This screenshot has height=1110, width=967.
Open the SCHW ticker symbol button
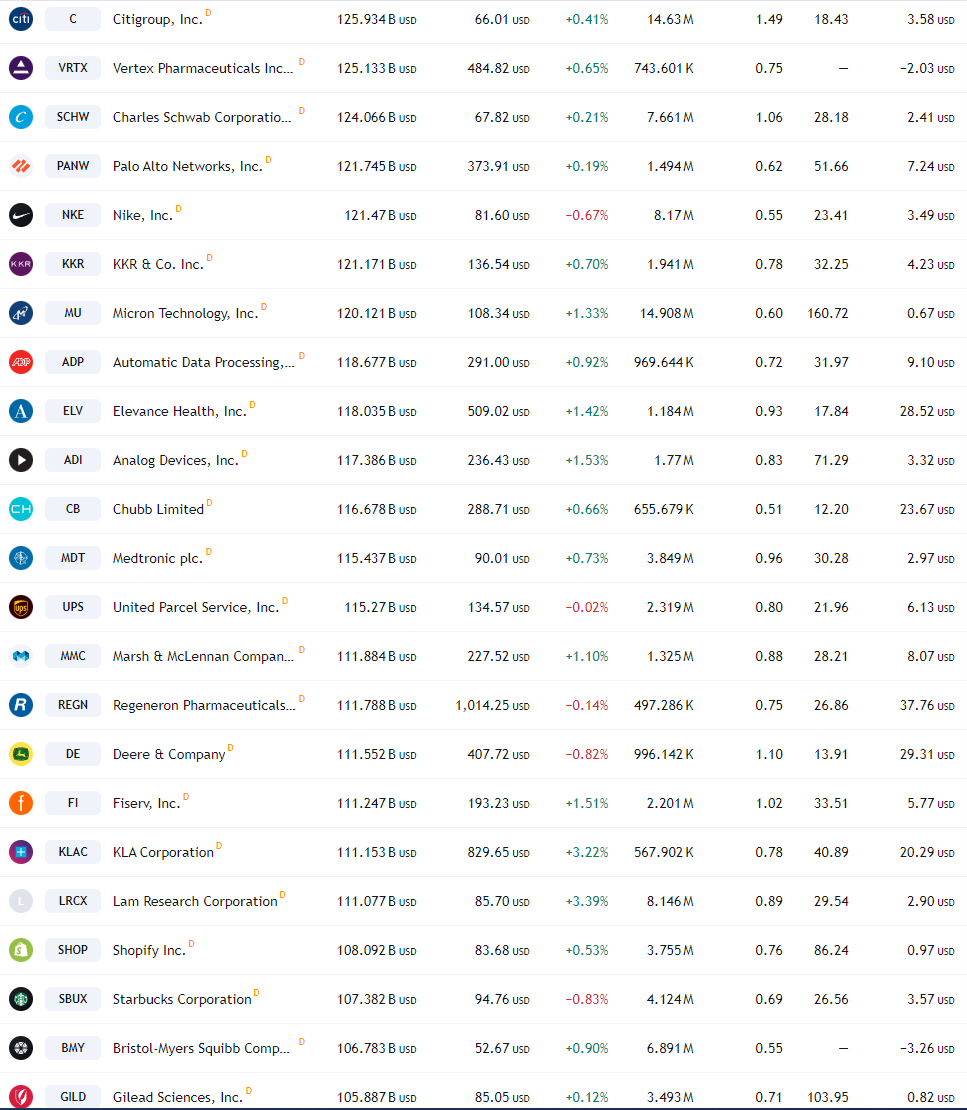click(x=73, y=117)
